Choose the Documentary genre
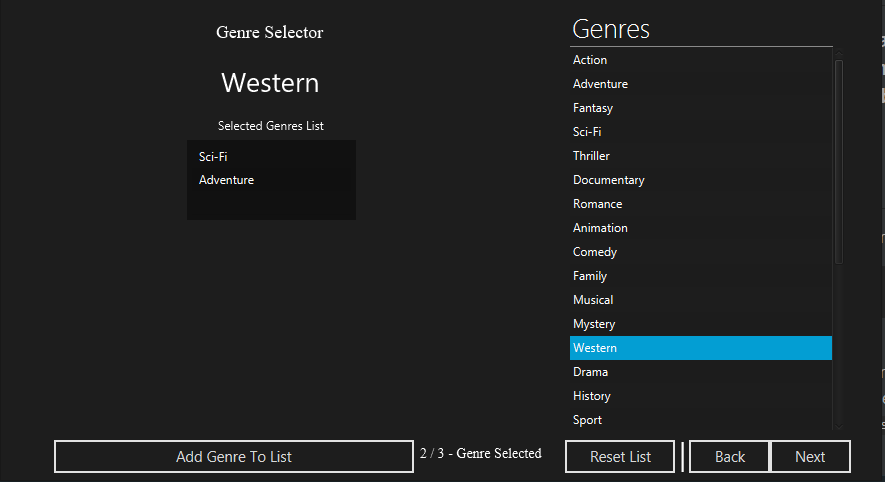 coord(608,180)
